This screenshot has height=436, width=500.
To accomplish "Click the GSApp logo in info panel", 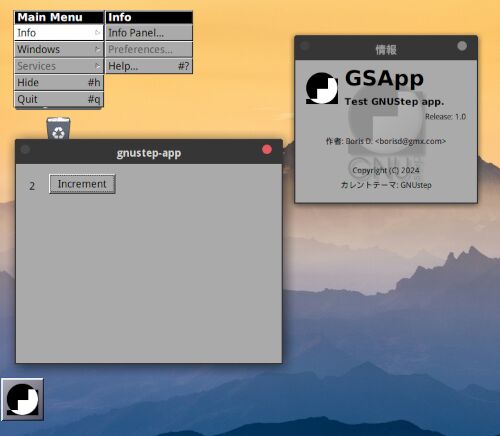I will tap(322, 88).
